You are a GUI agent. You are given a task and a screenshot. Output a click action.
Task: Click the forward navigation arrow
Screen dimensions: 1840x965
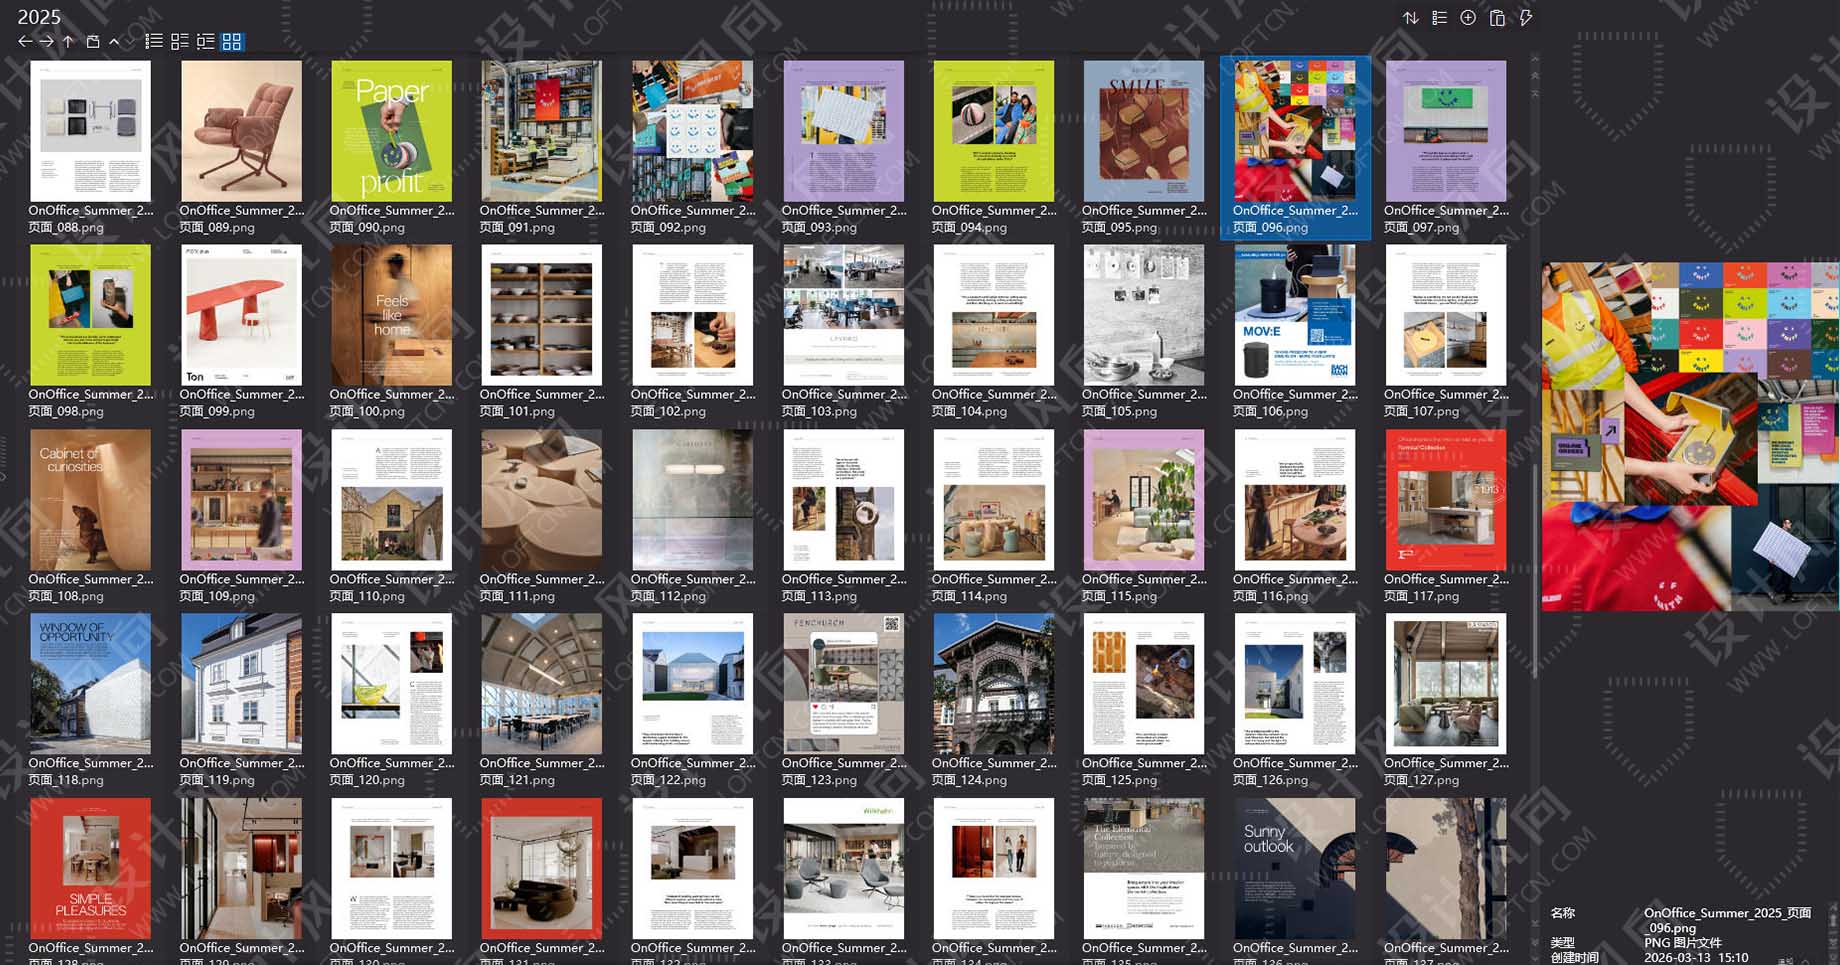click(x=46, y=41)
